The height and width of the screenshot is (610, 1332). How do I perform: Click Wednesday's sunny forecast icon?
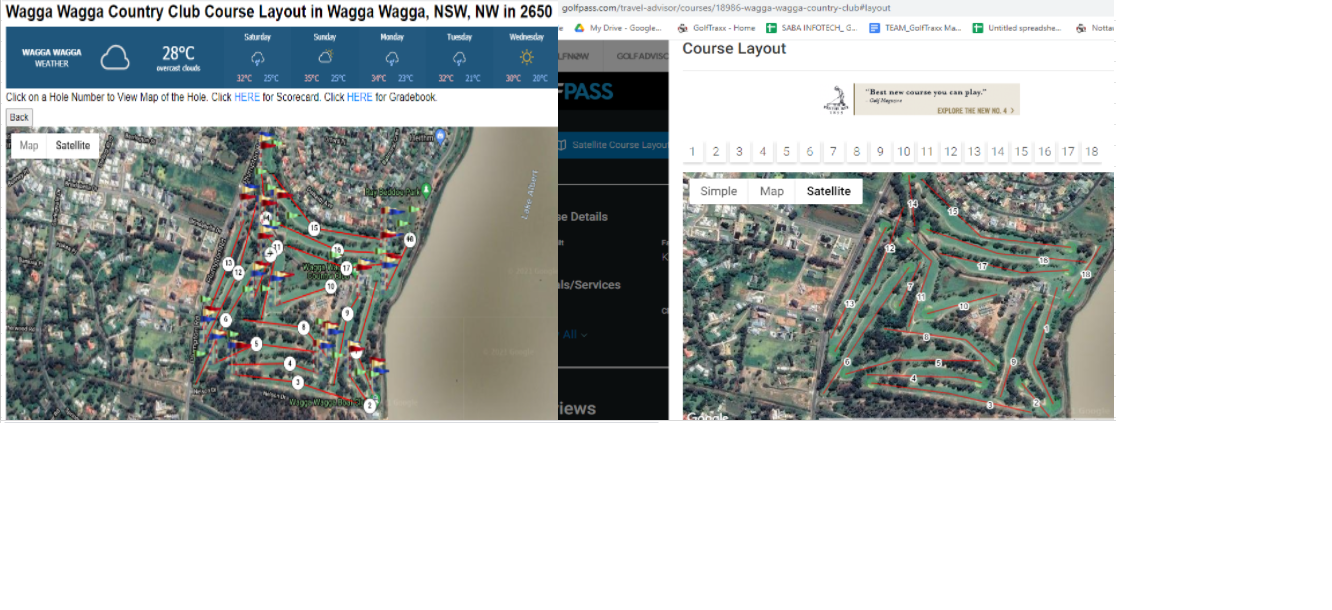coord(526,58)
